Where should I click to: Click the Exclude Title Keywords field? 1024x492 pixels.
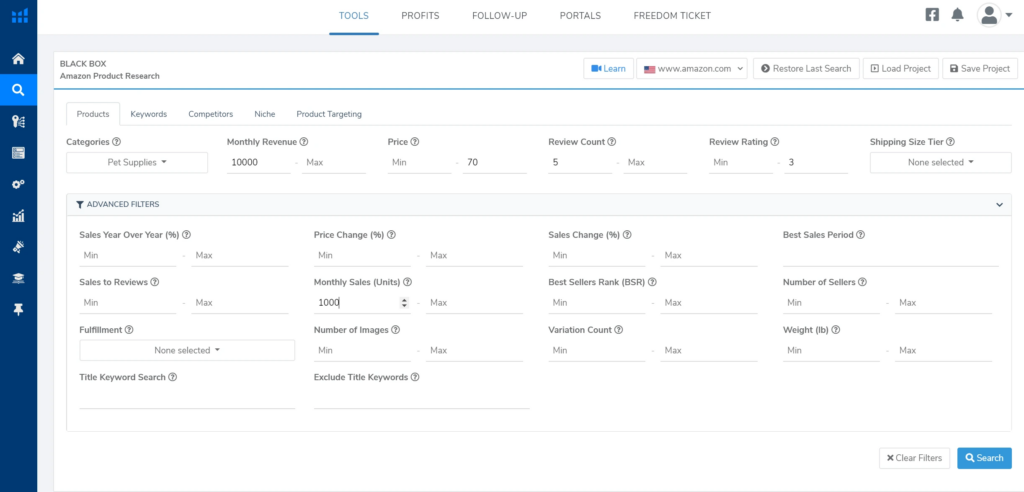point(421,398)
